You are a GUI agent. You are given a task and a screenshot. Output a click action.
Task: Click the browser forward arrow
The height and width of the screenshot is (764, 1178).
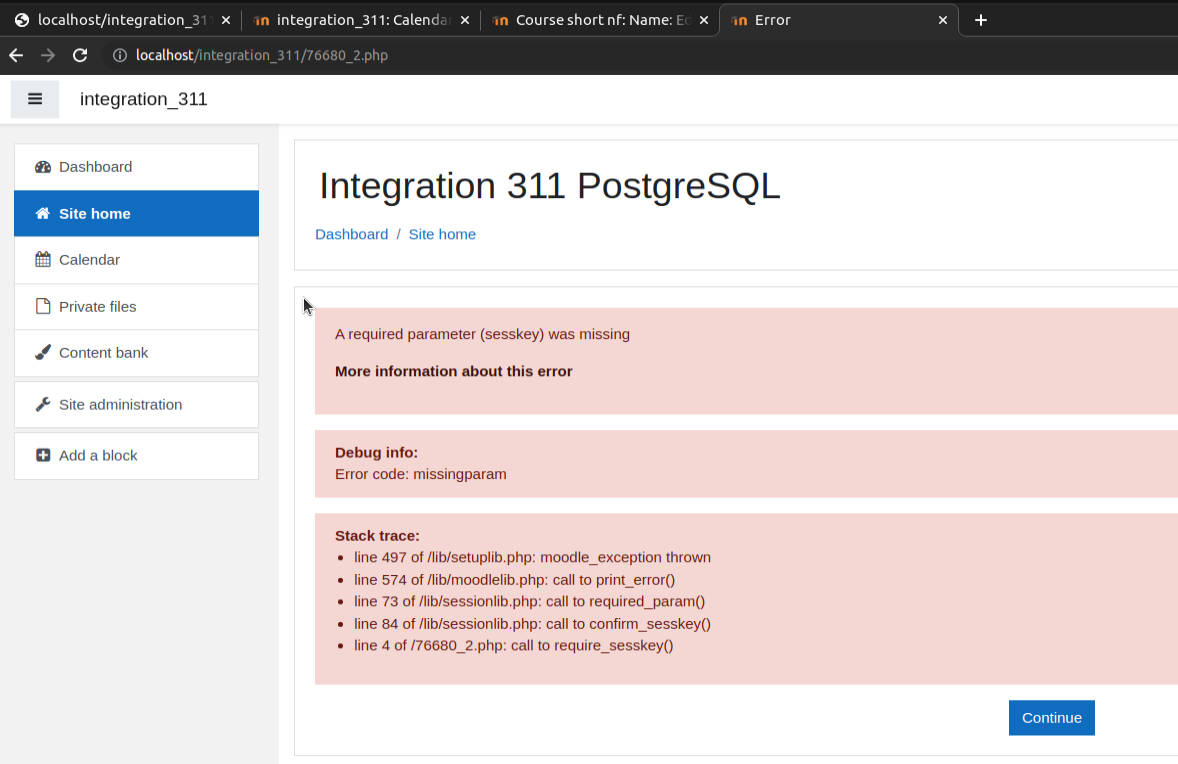pos(48,56)
